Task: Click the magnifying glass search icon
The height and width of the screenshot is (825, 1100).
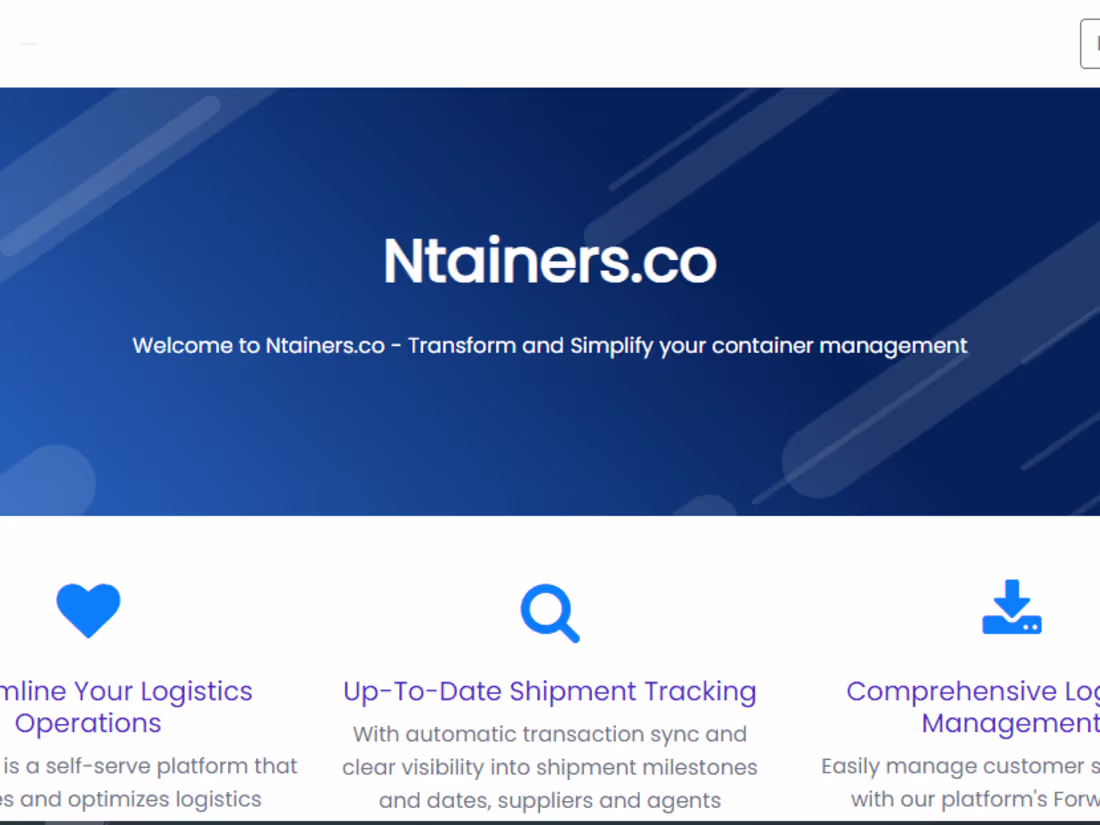Action: click(550, 613)
